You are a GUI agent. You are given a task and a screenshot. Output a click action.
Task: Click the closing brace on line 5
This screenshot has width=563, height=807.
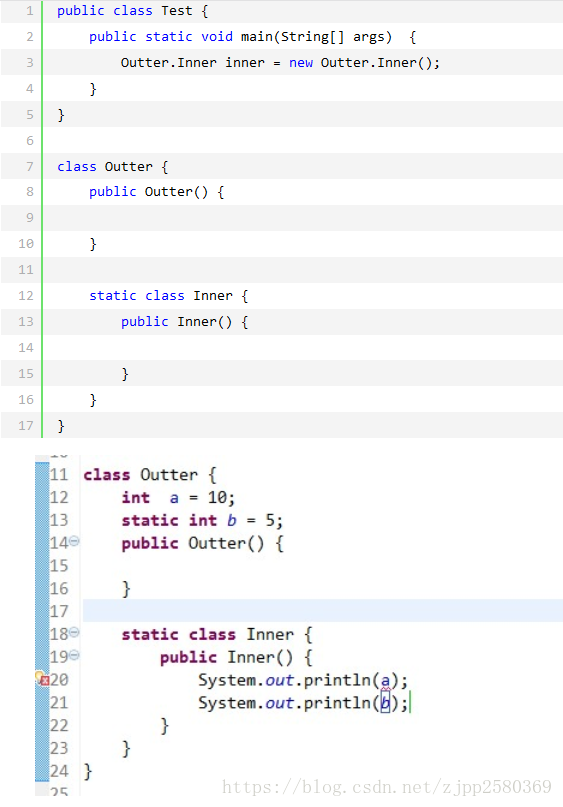pyautogui.click(x=61, y=115)
